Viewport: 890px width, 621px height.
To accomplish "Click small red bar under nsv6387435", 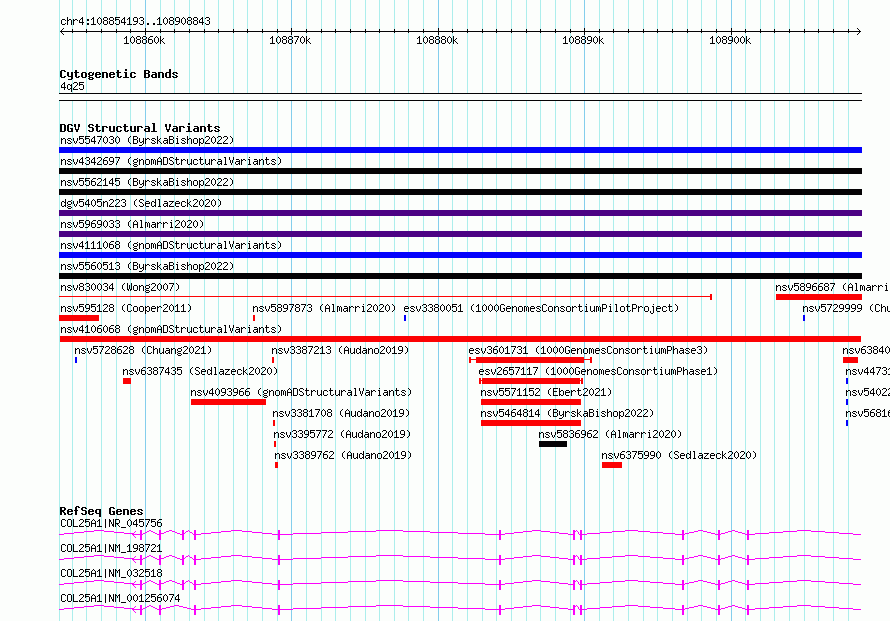I will 127,381.
